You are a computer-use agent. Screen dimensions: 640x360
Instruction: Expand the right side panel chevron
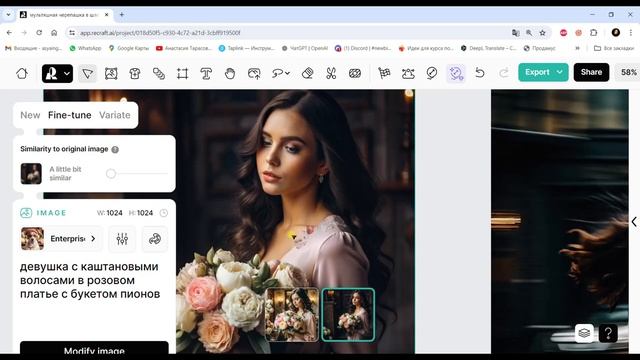point(634,222)
